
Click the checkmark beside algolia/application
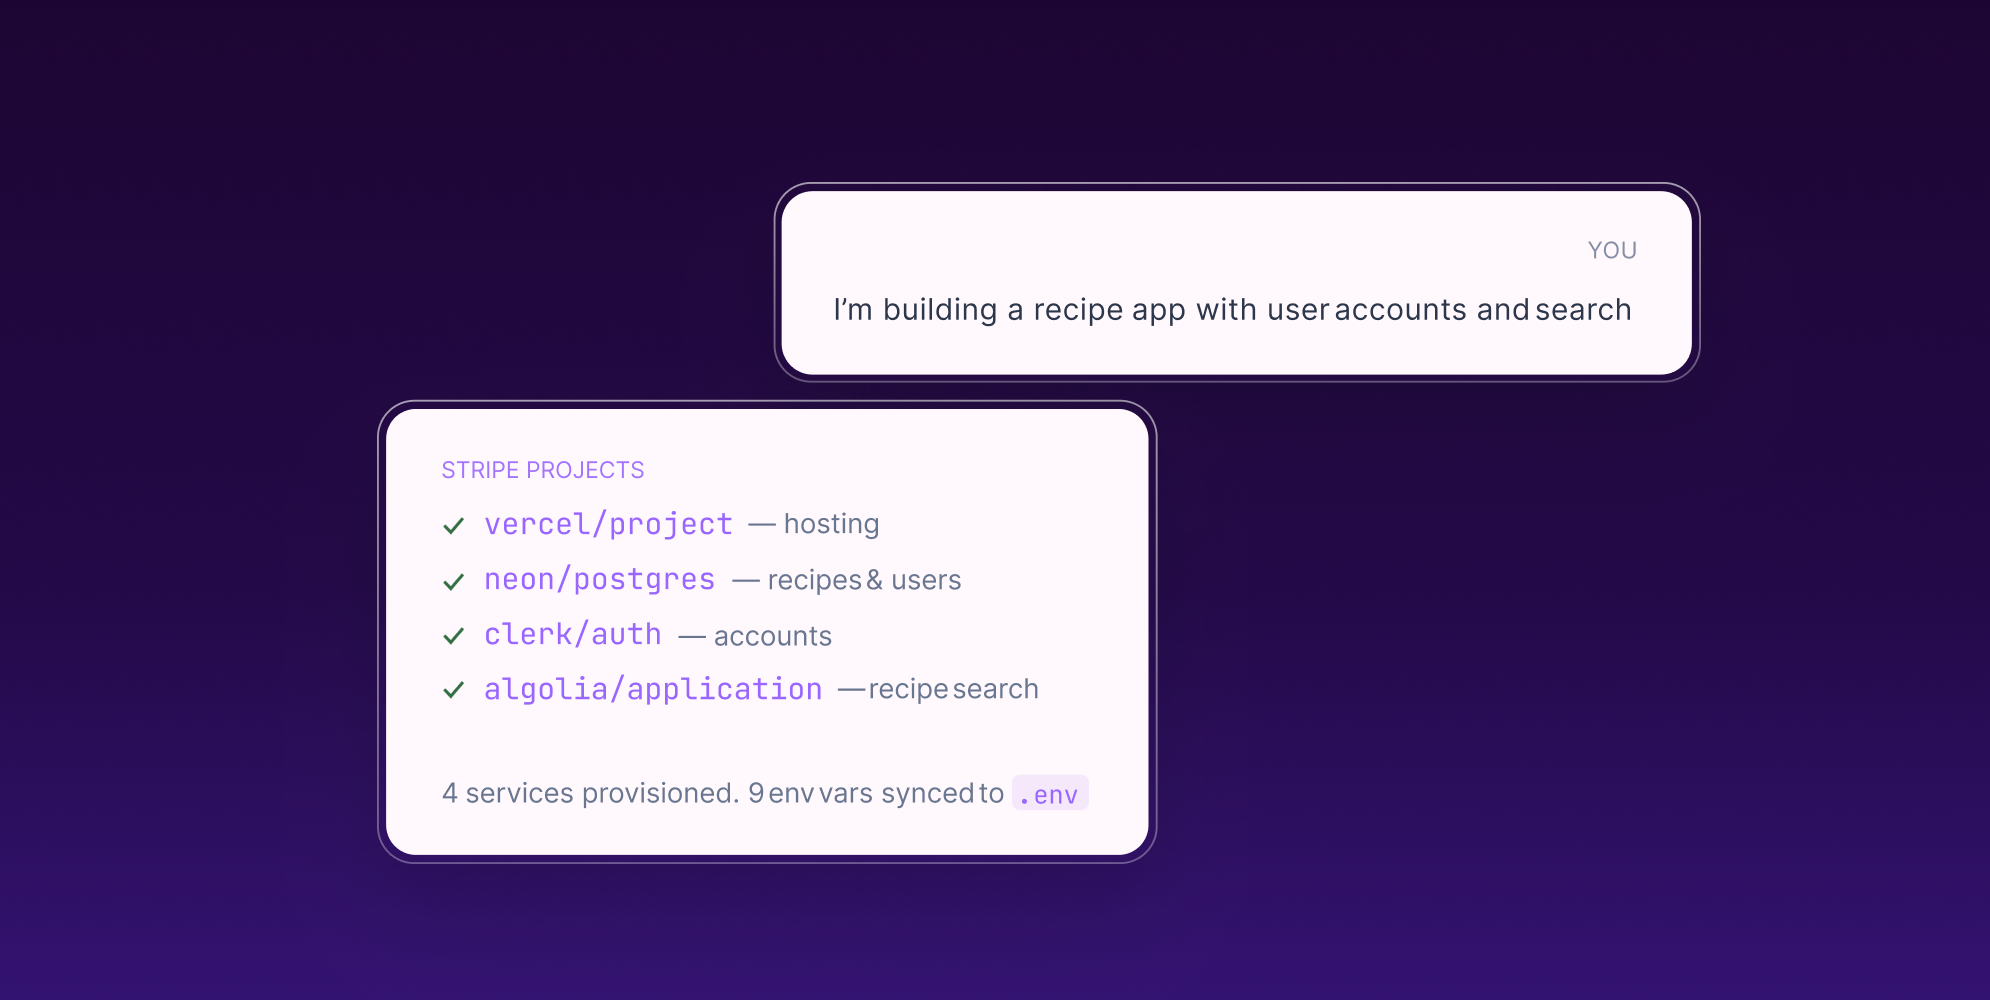pos(453,690)
